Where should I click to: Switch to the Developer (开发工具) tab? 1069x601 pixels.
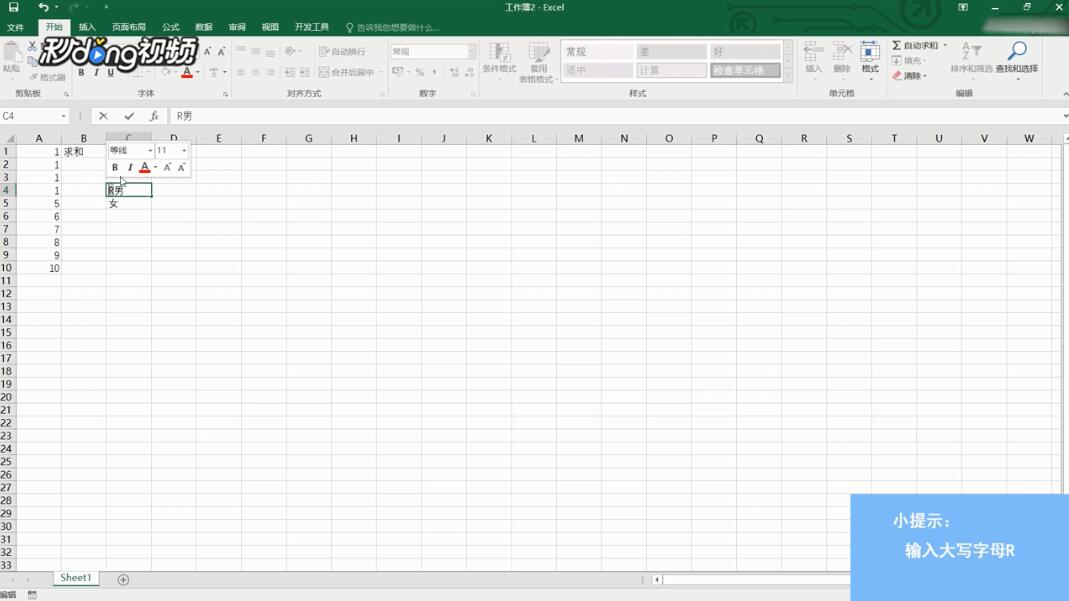(x=312, y=27)
